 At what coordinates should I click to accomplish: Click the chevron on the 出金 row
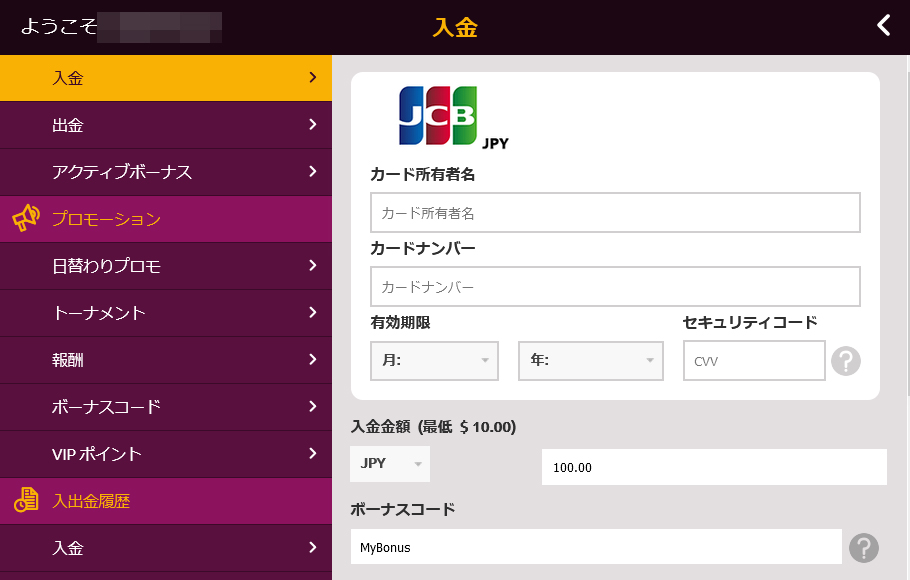click(313, 124)
